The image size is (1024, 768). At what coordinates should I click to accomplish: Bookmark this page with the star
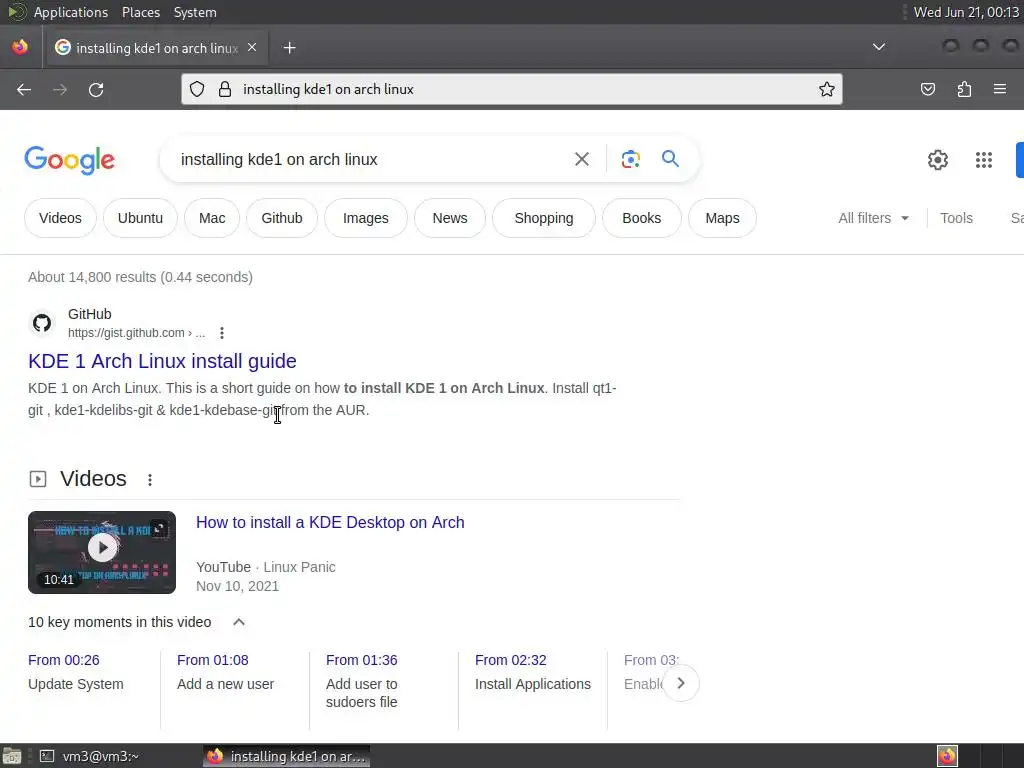827,89
